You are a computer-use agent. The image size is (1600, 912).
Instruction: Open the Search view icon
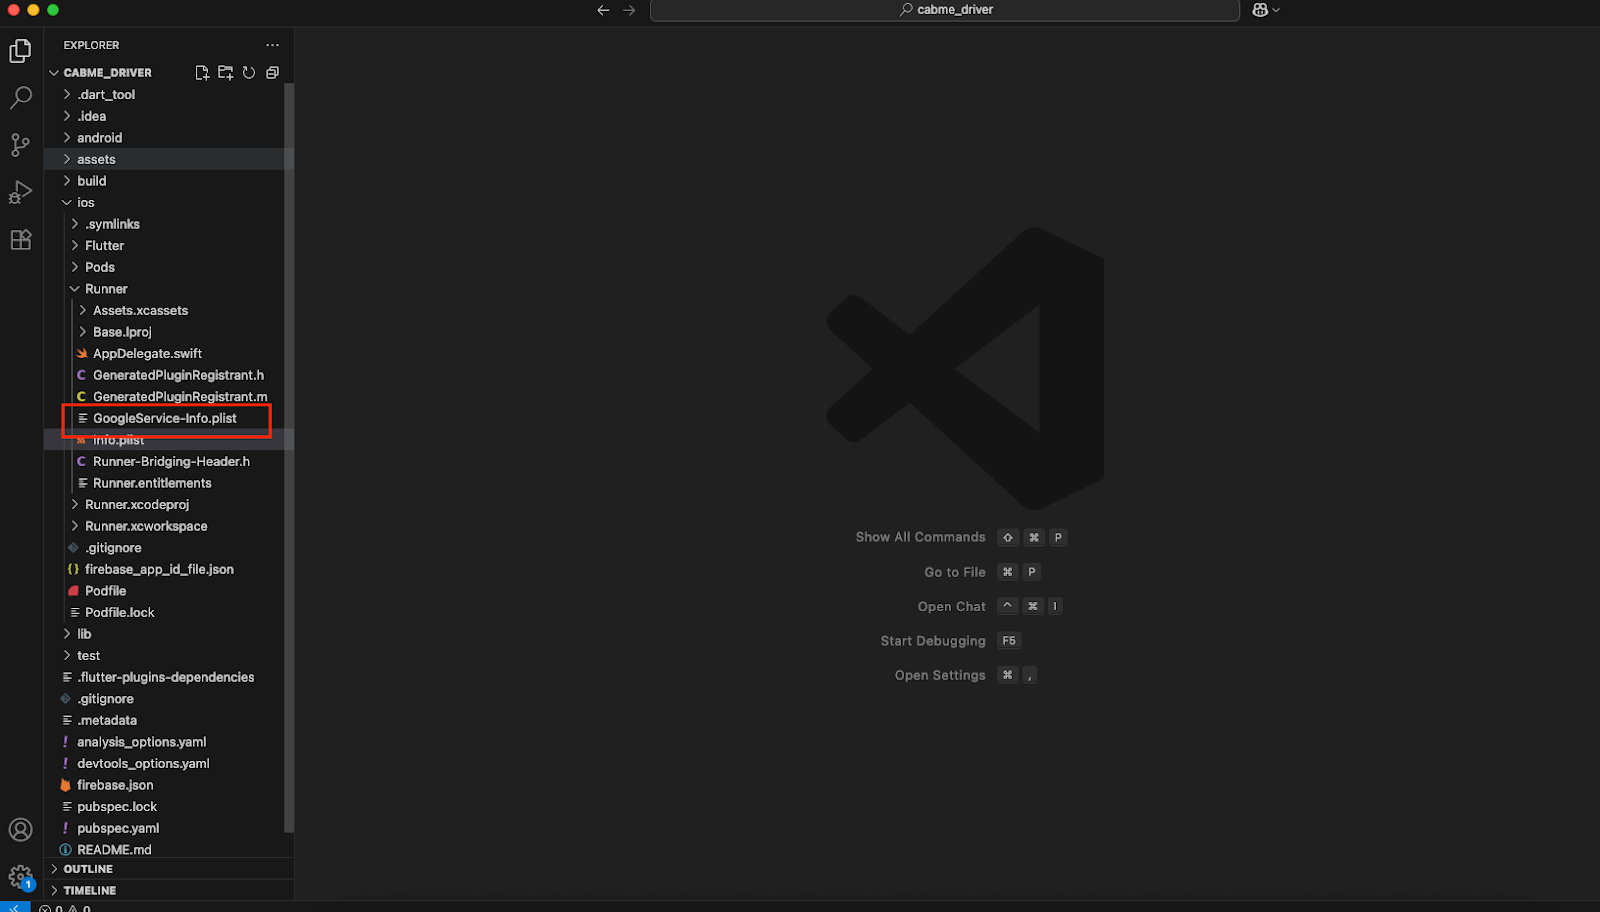coord(20,98)
